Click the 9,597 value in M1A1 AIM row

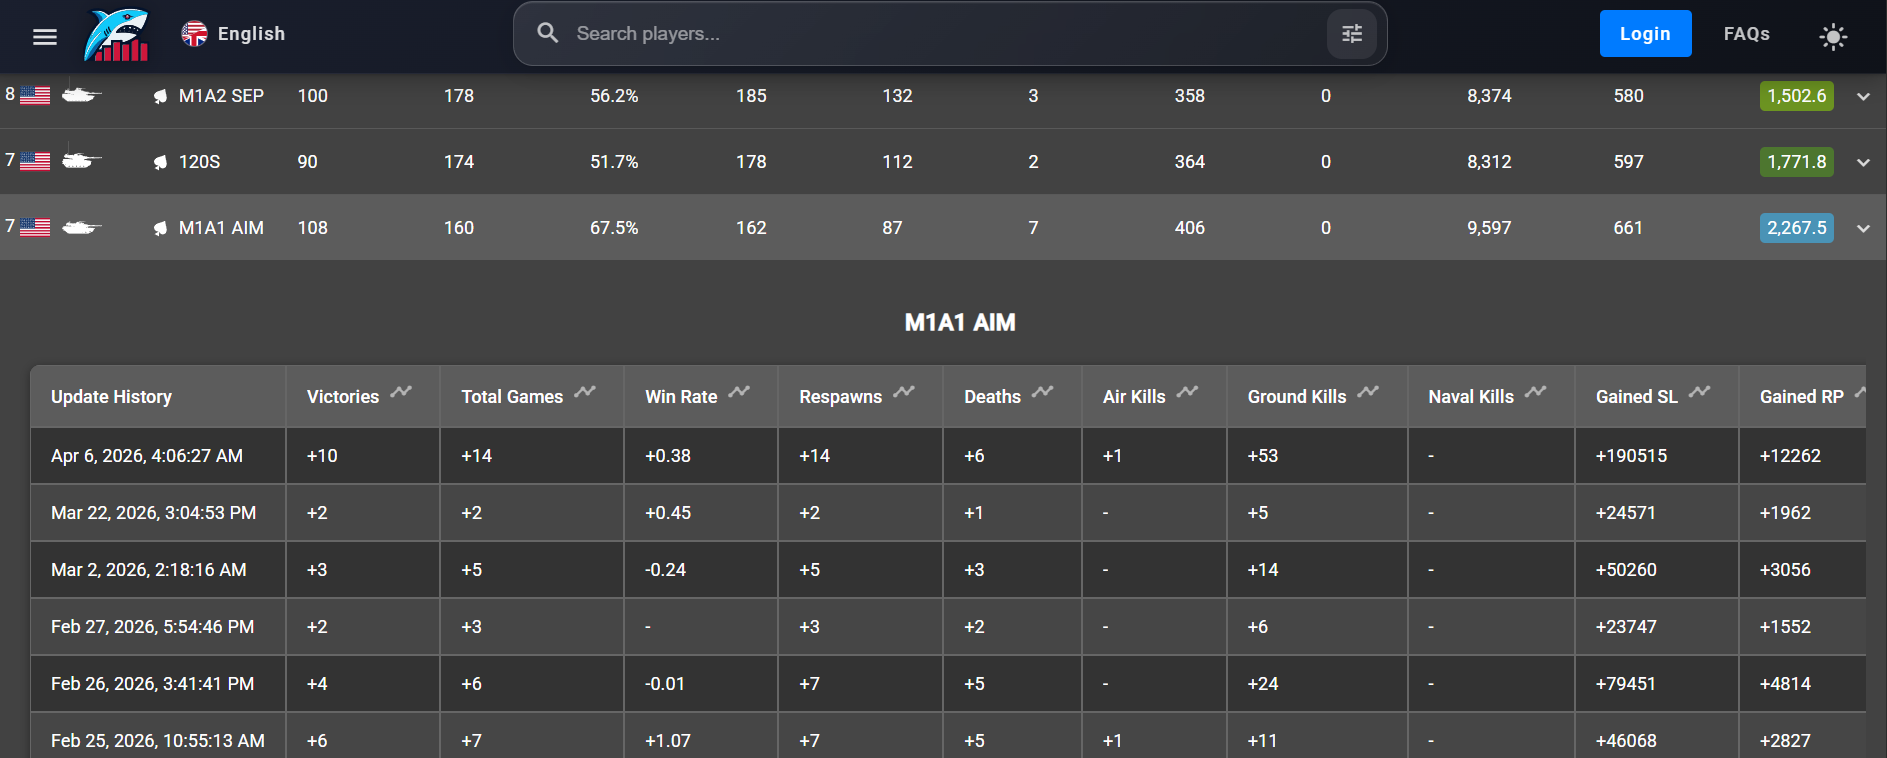(1489, 228)
